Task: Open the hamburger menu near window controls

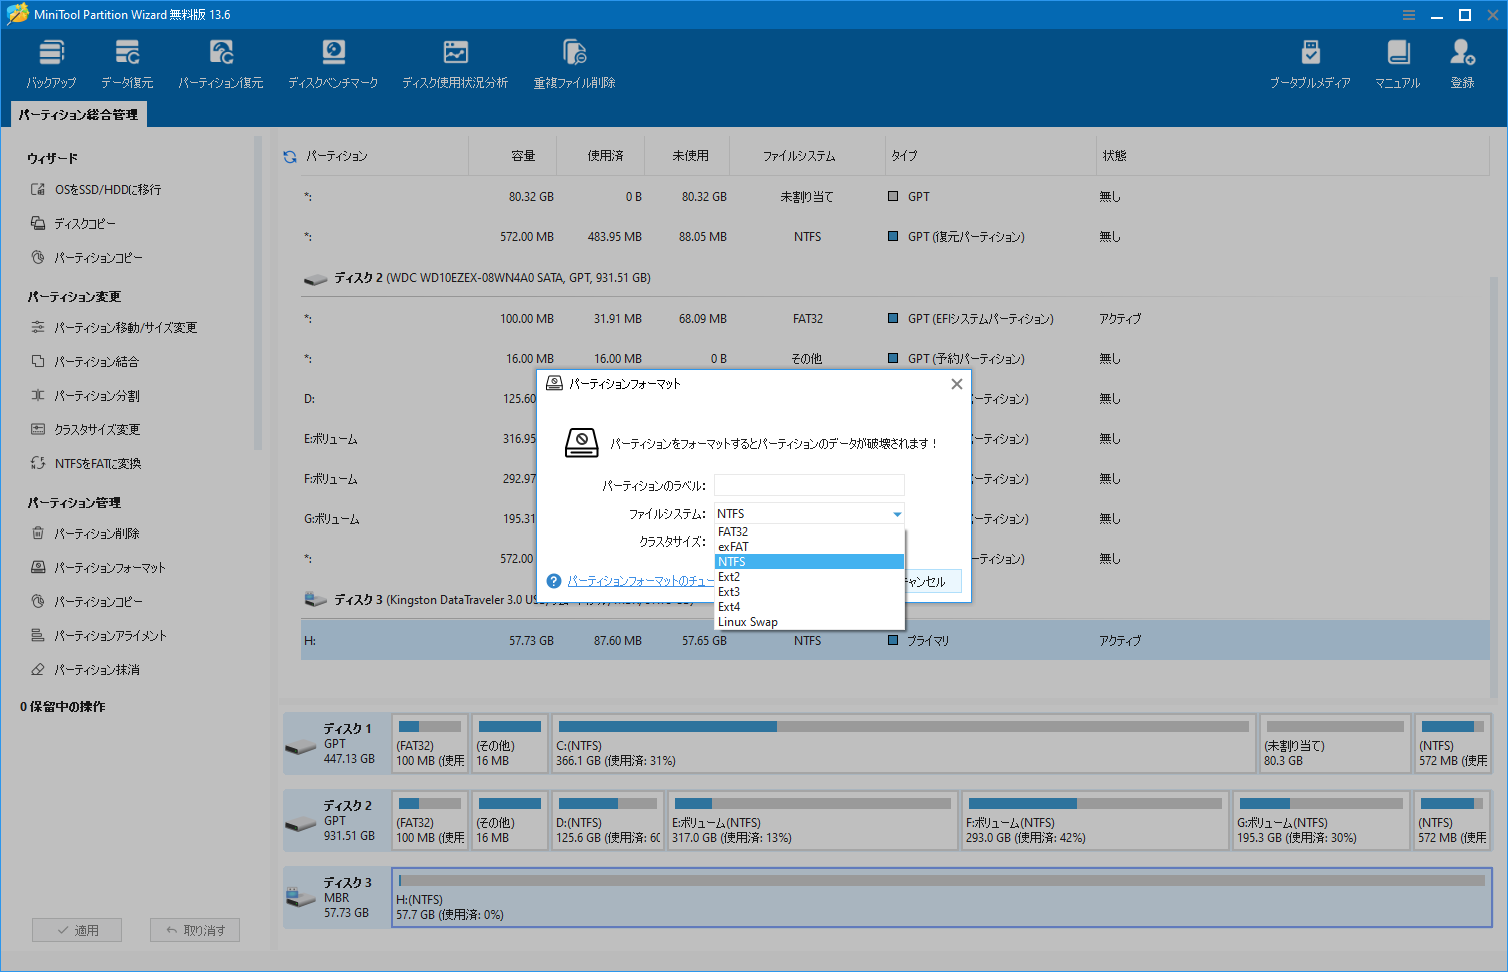Action: (x=1408, y=14)
